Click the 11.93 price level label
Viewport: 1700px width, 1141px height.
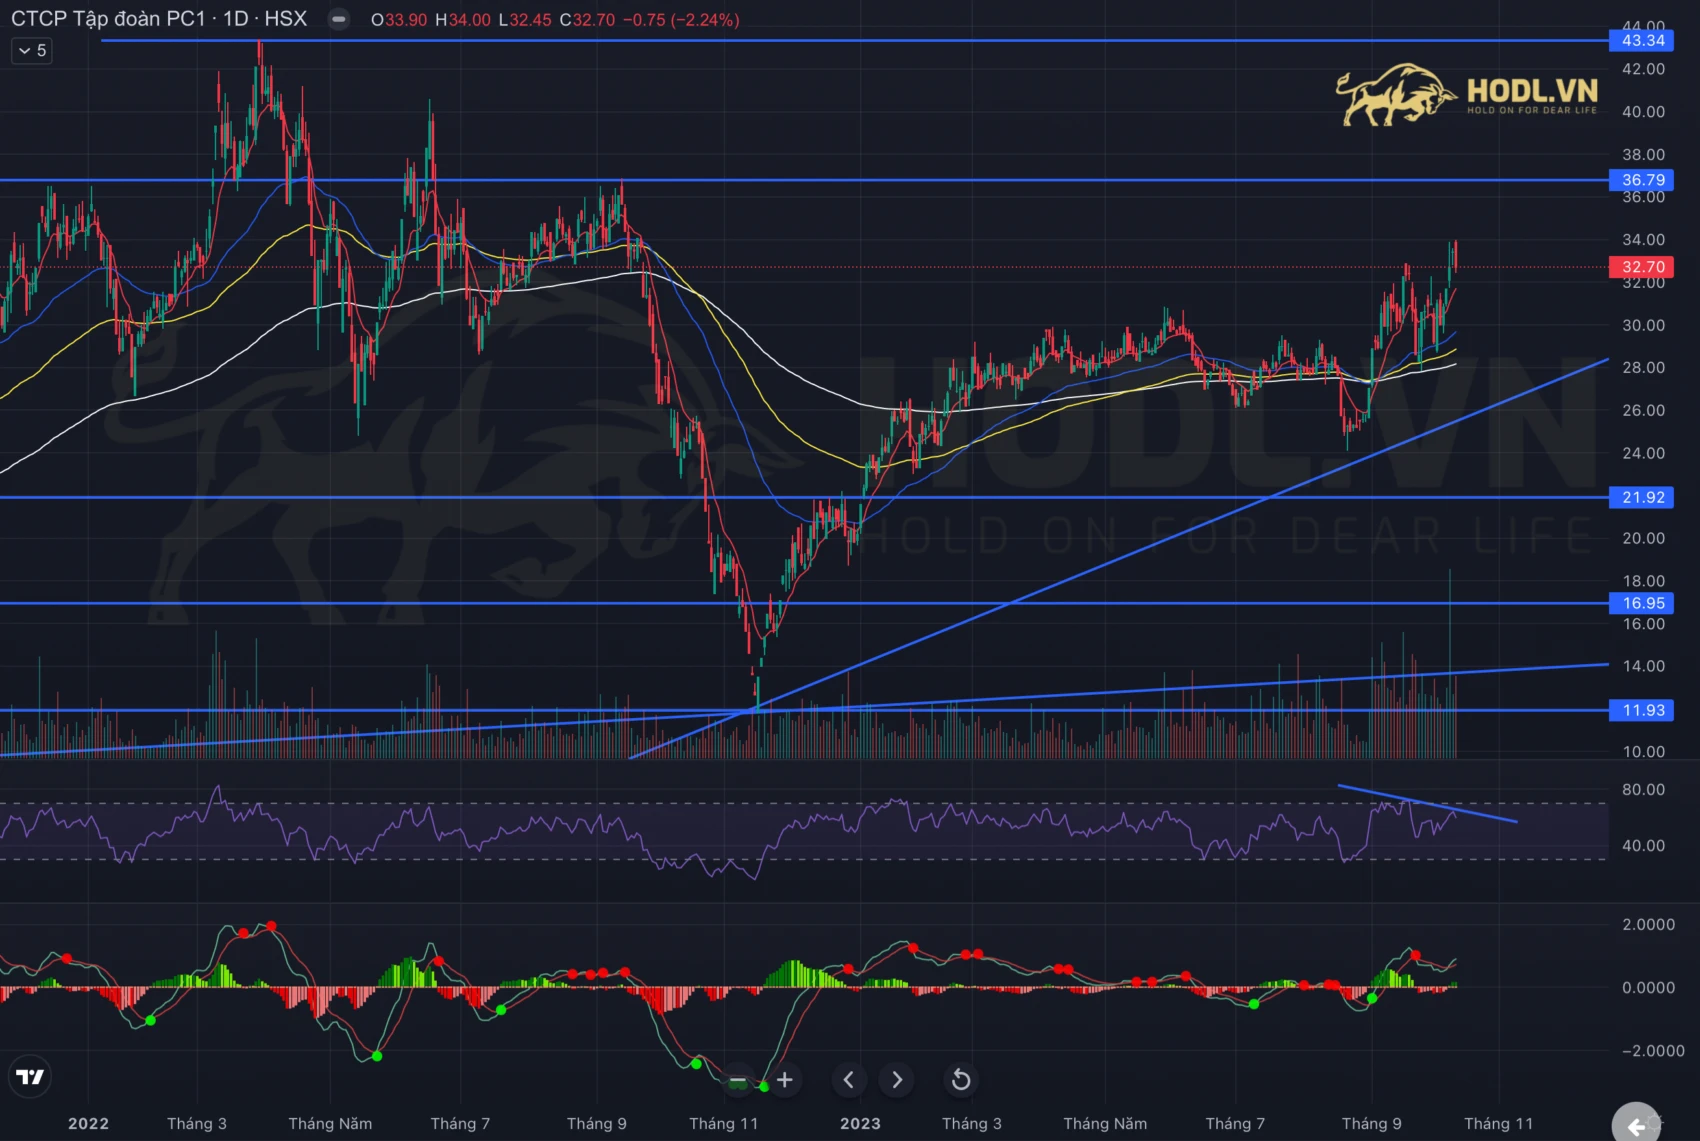click(x=1642, y=710)
